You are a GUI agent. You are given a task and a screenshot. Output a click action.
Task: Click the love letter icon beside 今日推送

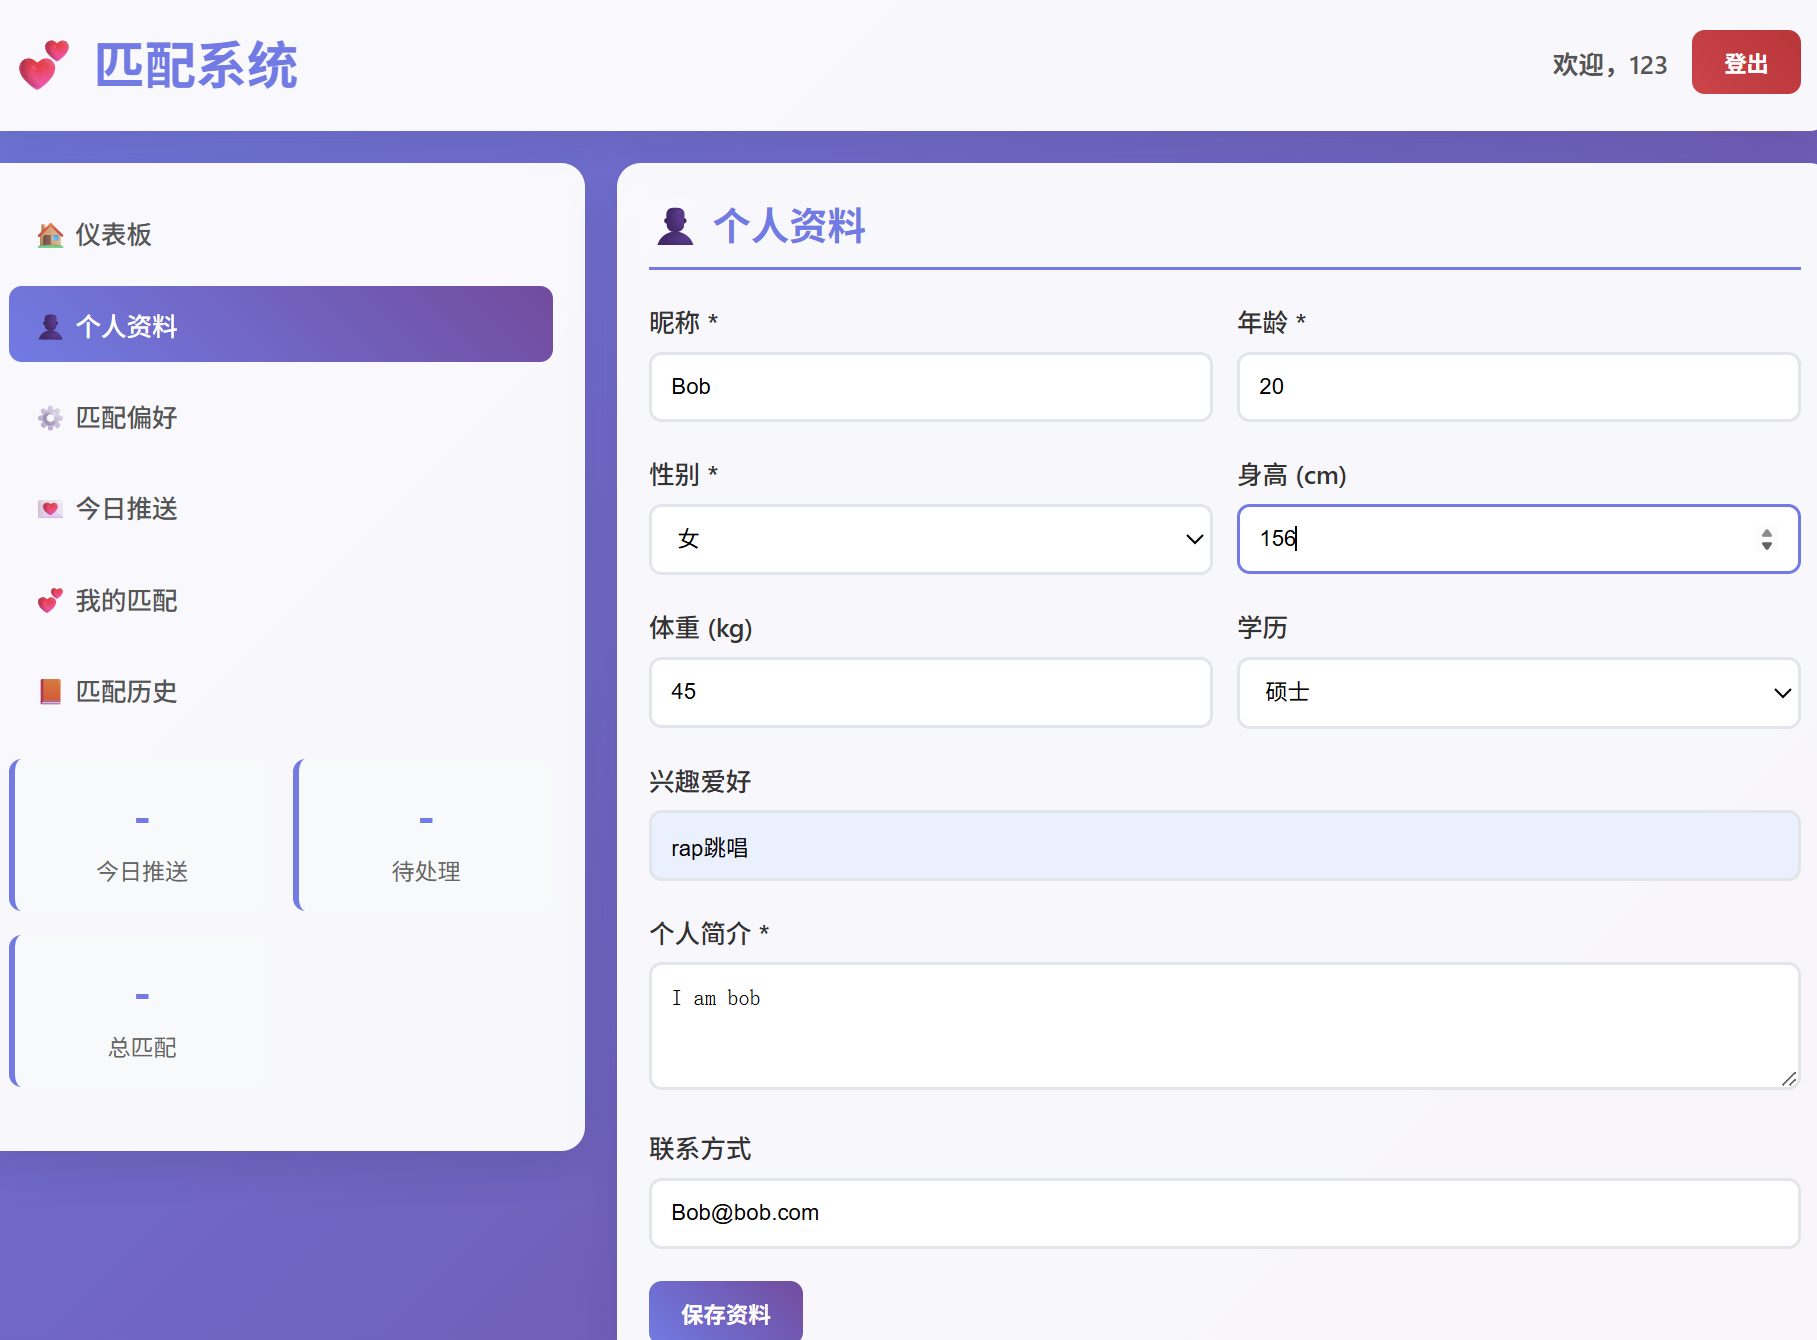point(50,509)
